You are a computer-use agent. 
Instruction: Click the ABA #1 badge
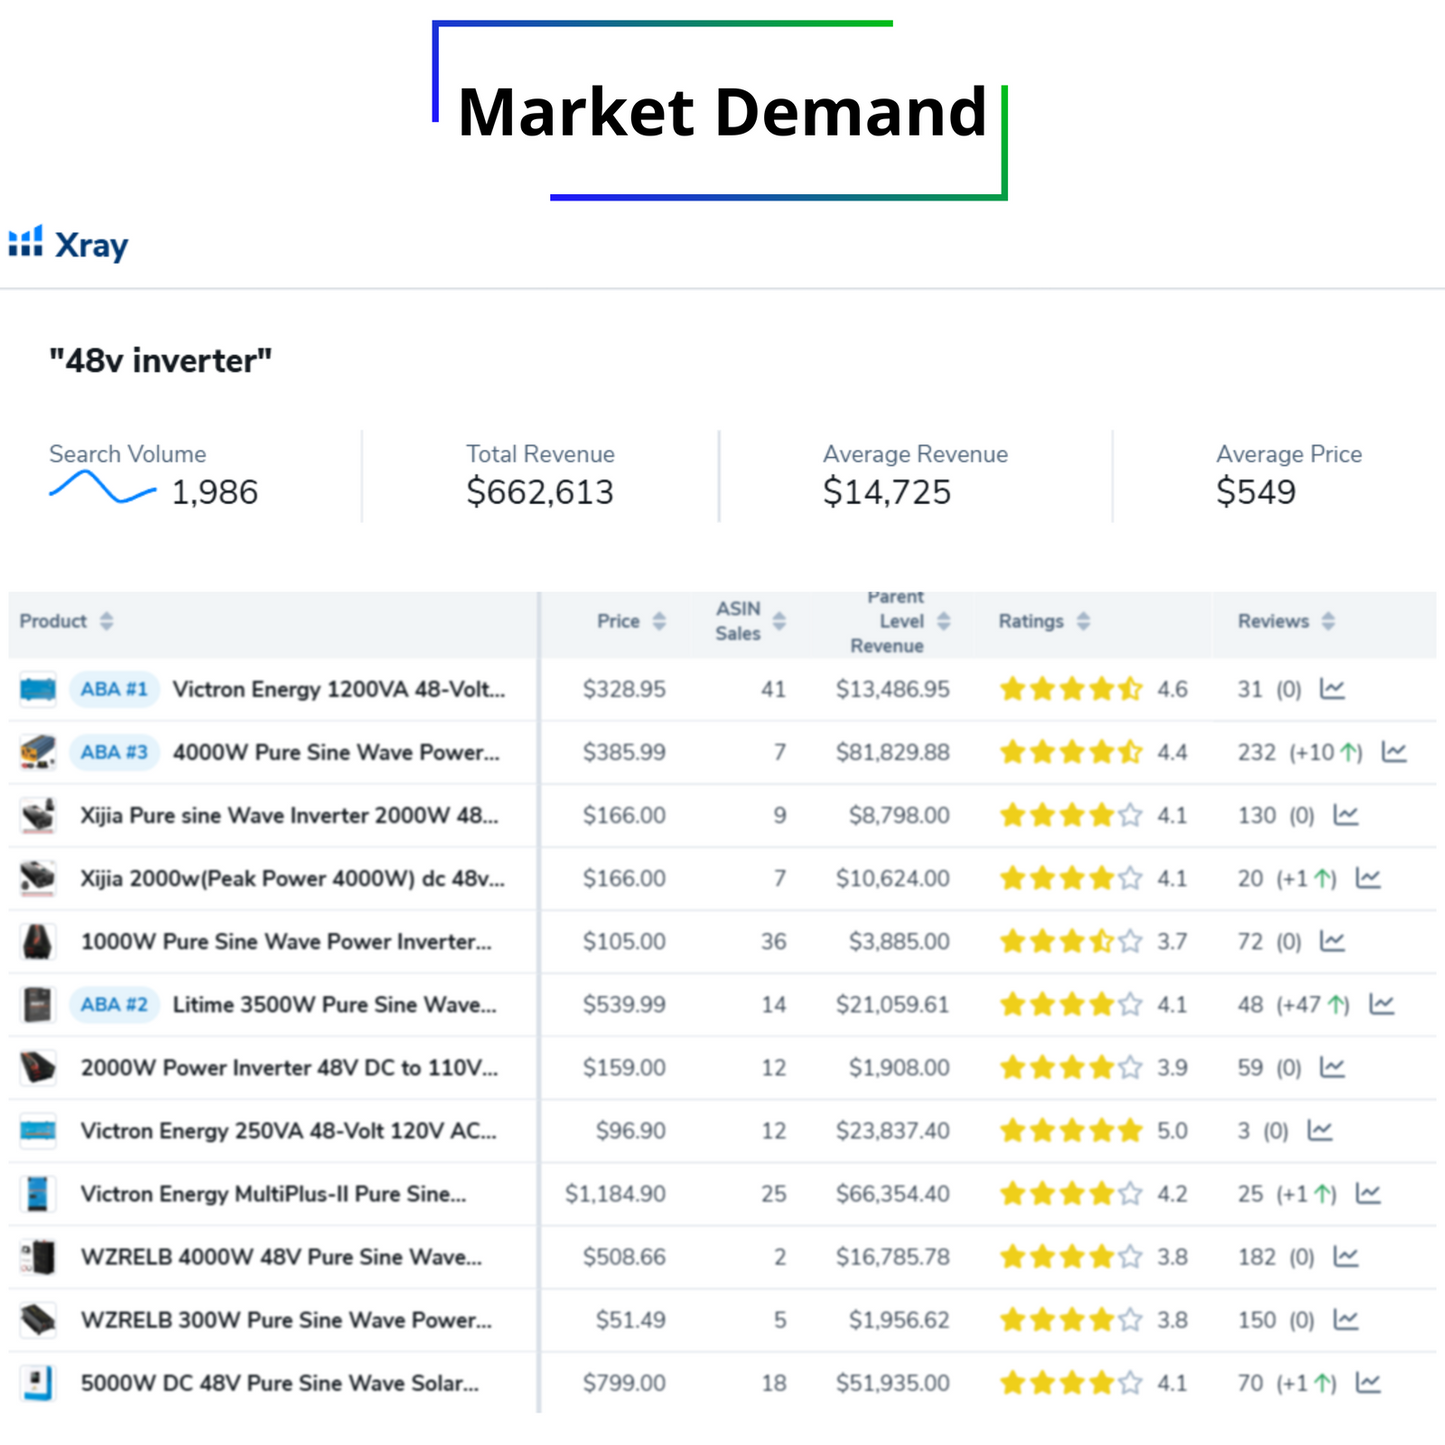tap(114, 689)
